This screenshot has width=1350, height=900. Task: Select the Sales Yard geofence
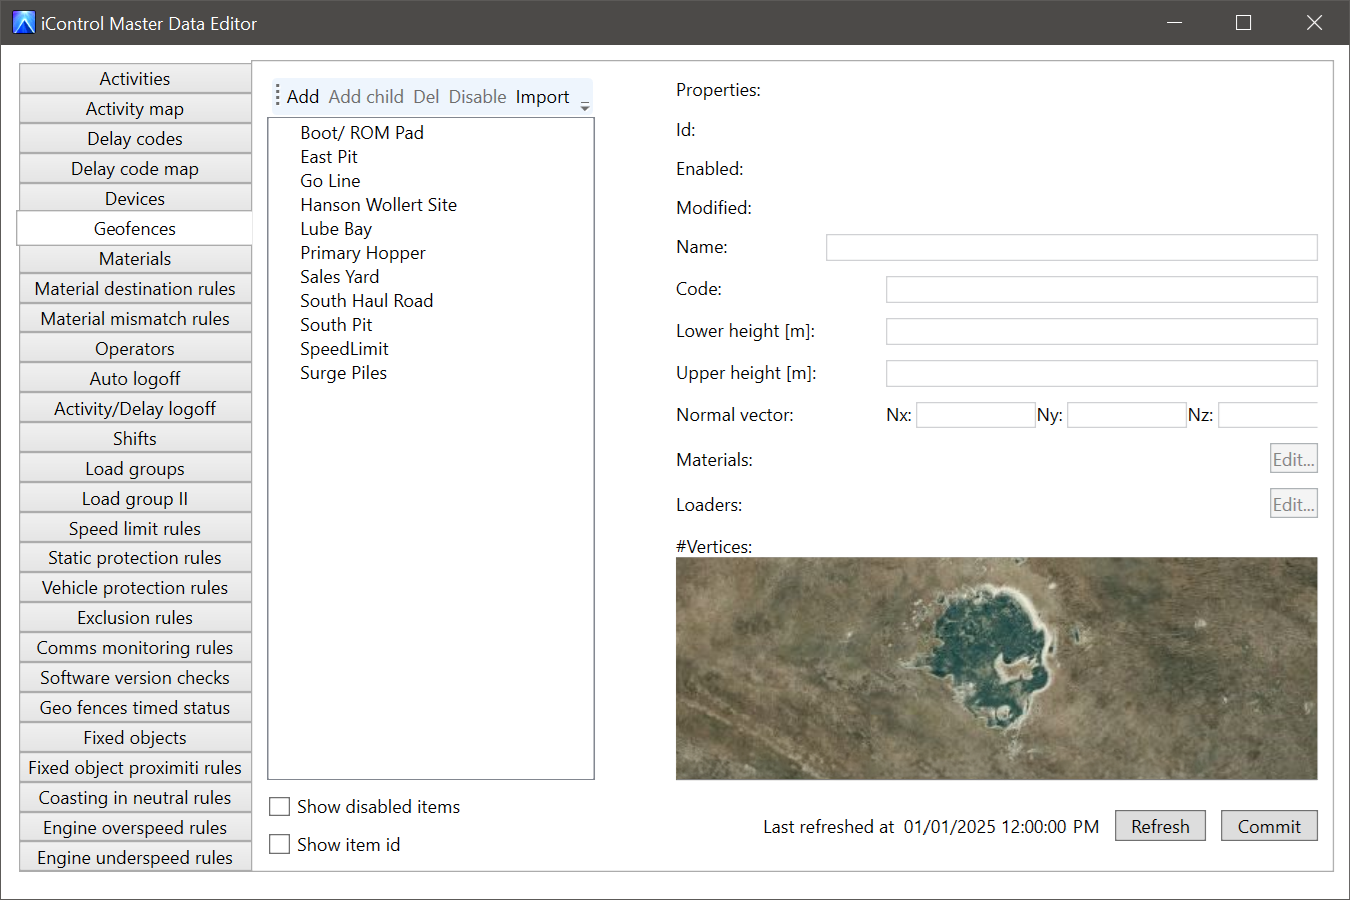[339, 277]
